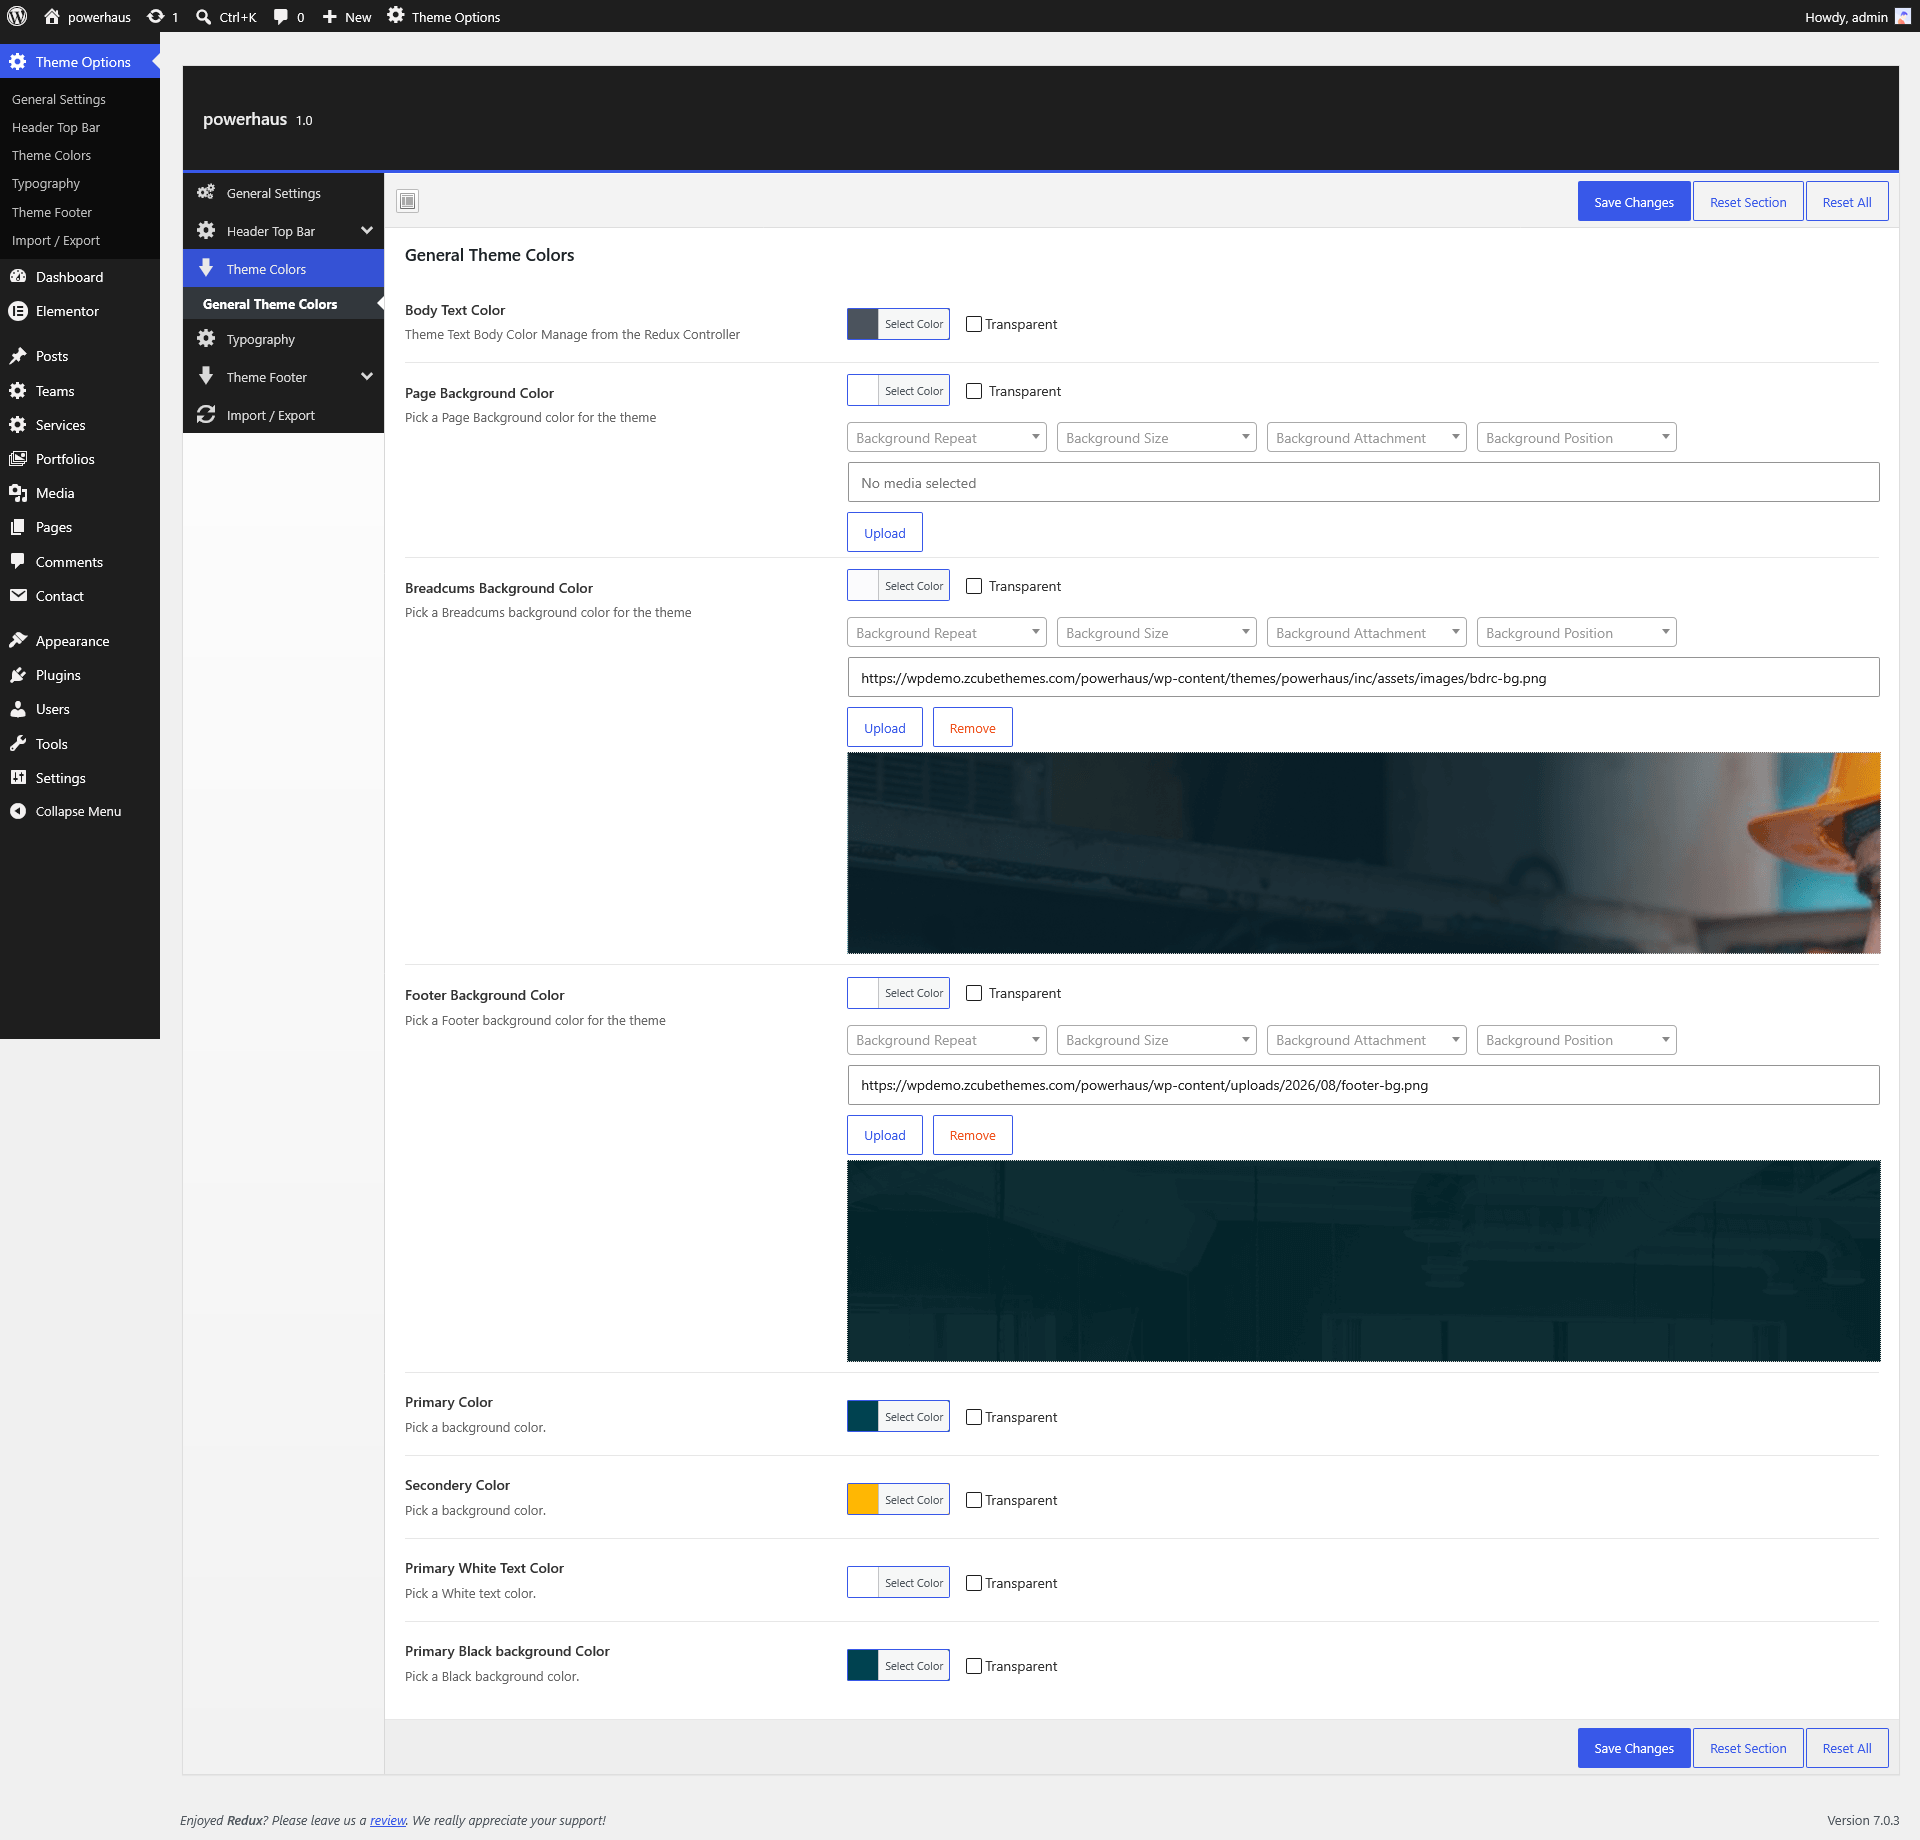Tick Transparent for Primary Black background Color

pyautogui.click(x=974, y=1666)
